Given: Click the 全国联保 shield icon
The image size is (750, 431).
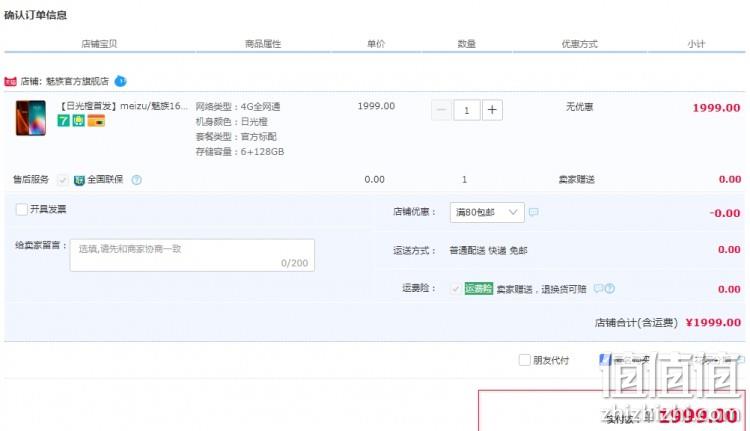Looking at the screenshot, I should coord(79,180).
